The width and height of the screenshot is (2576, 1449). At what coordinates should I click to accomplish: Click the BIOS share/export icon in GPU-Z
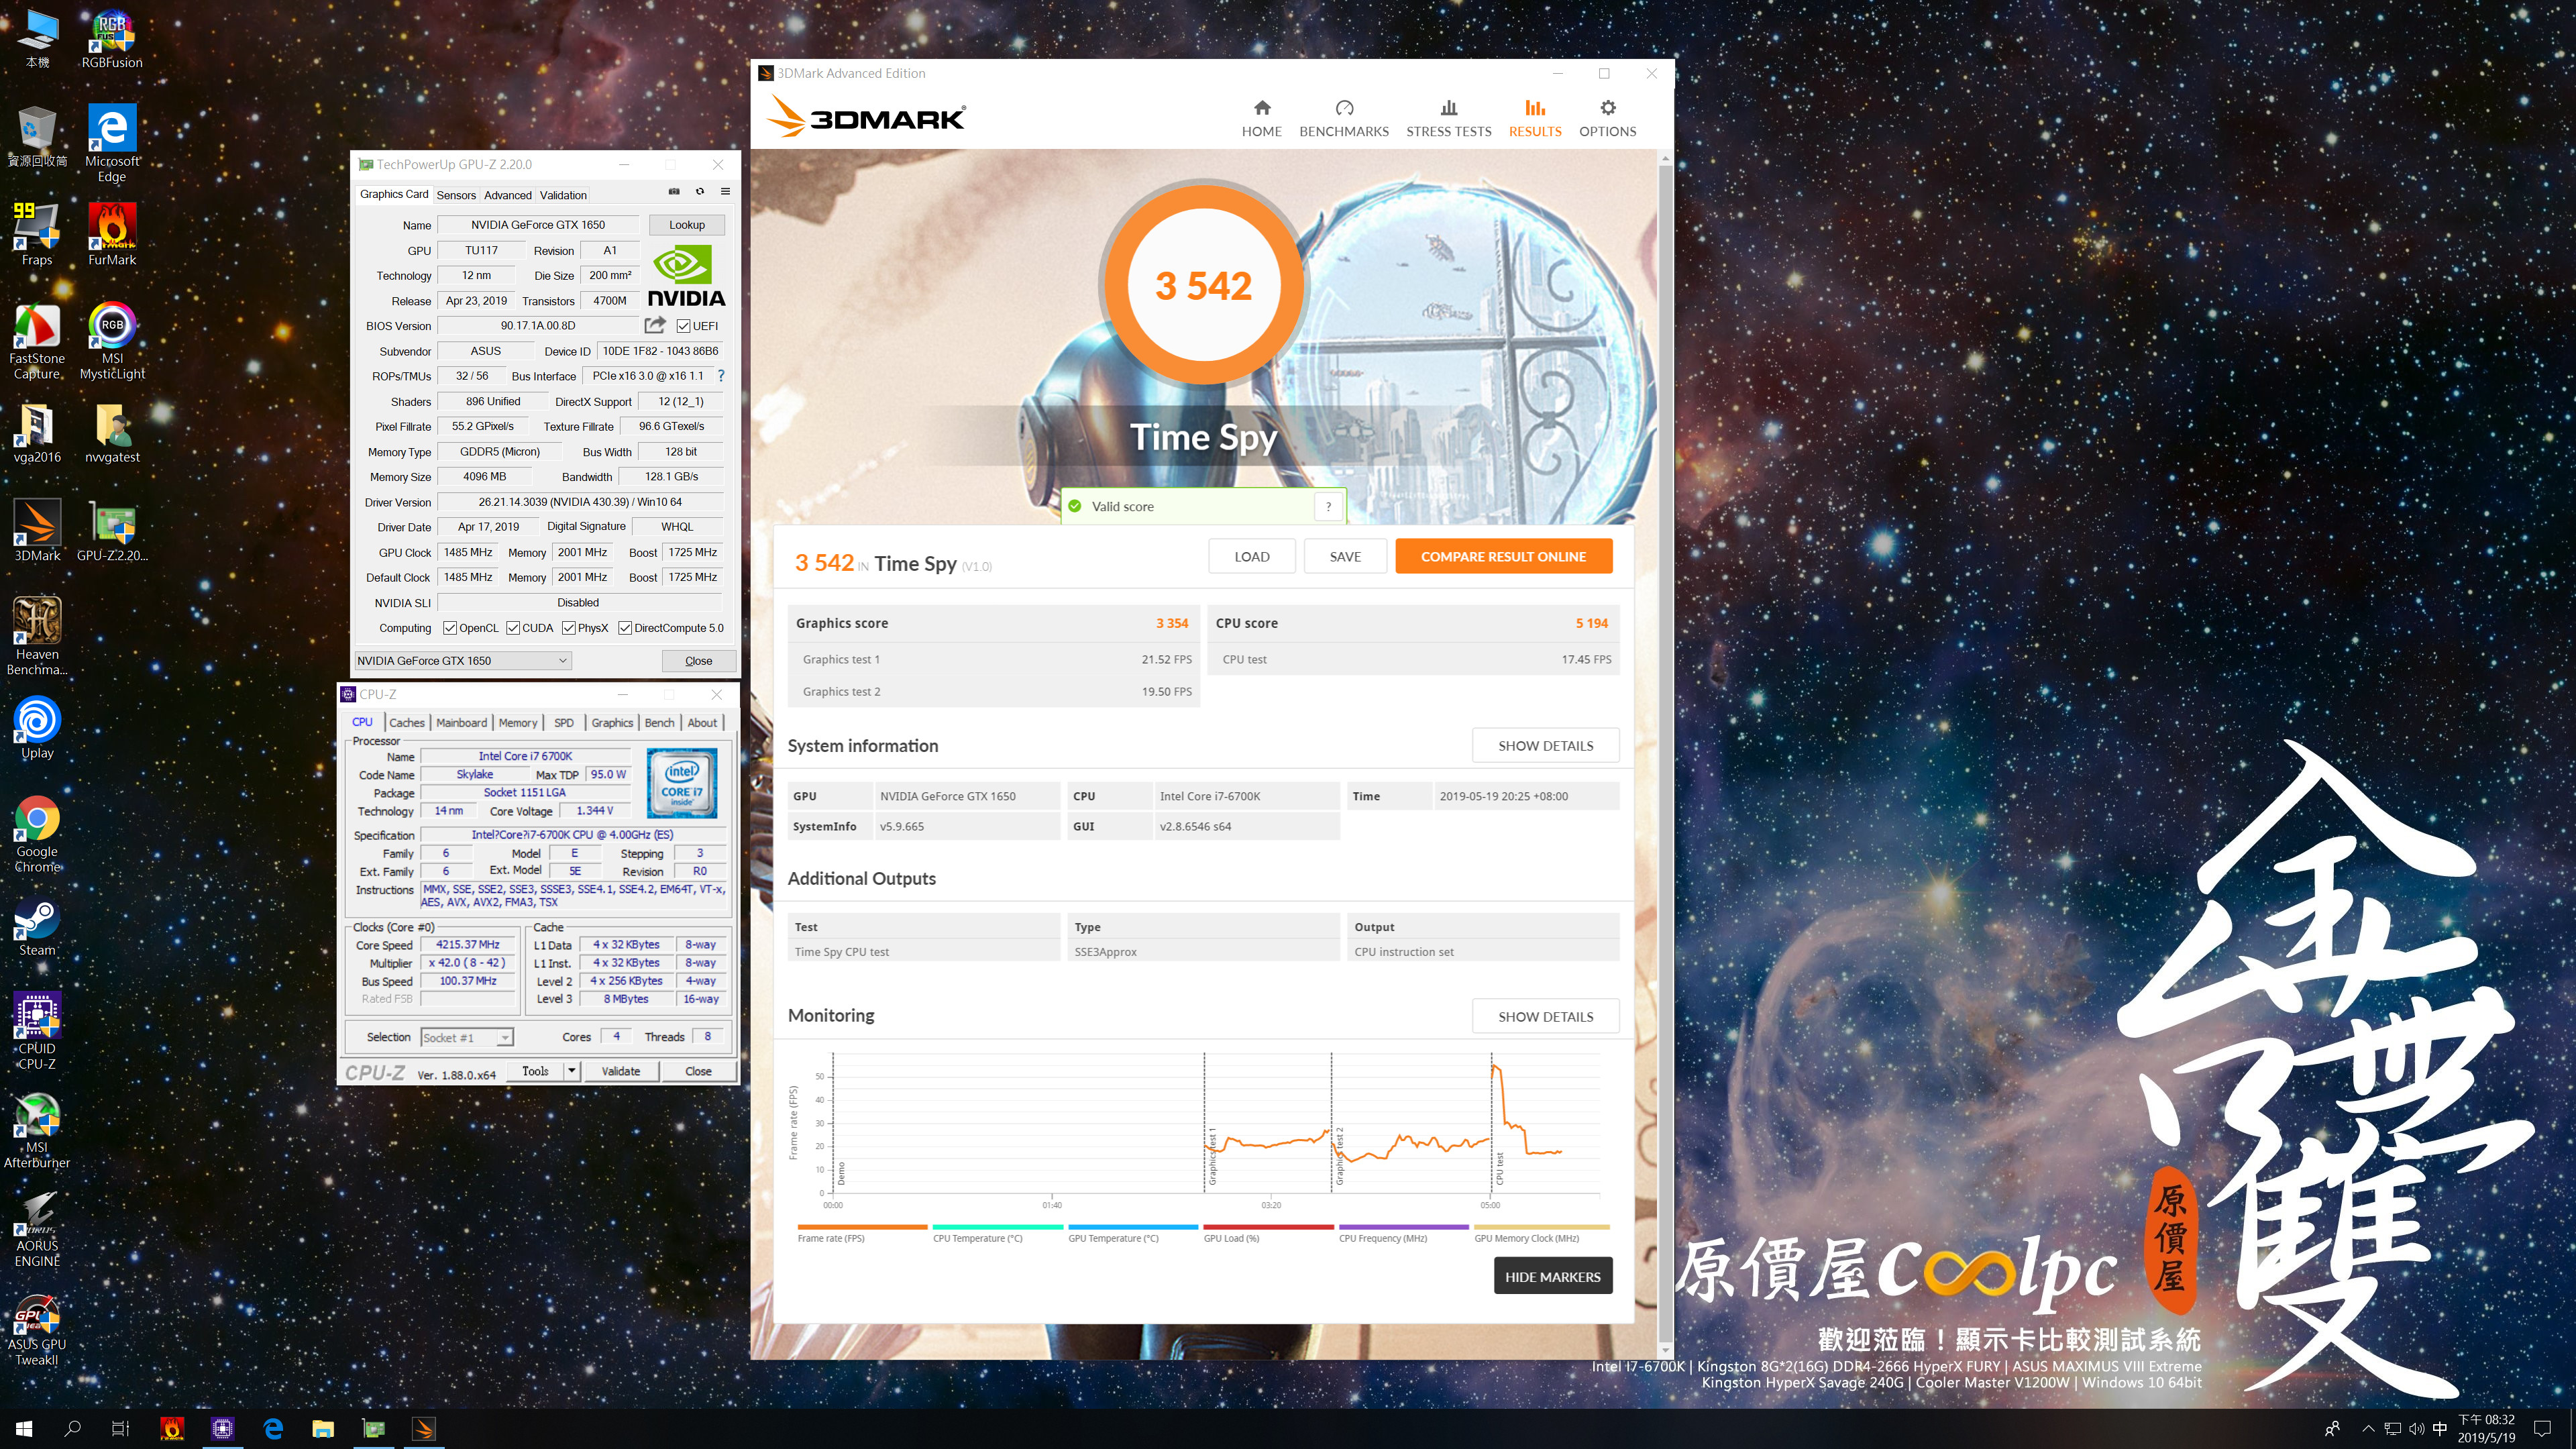coord(655,325)
